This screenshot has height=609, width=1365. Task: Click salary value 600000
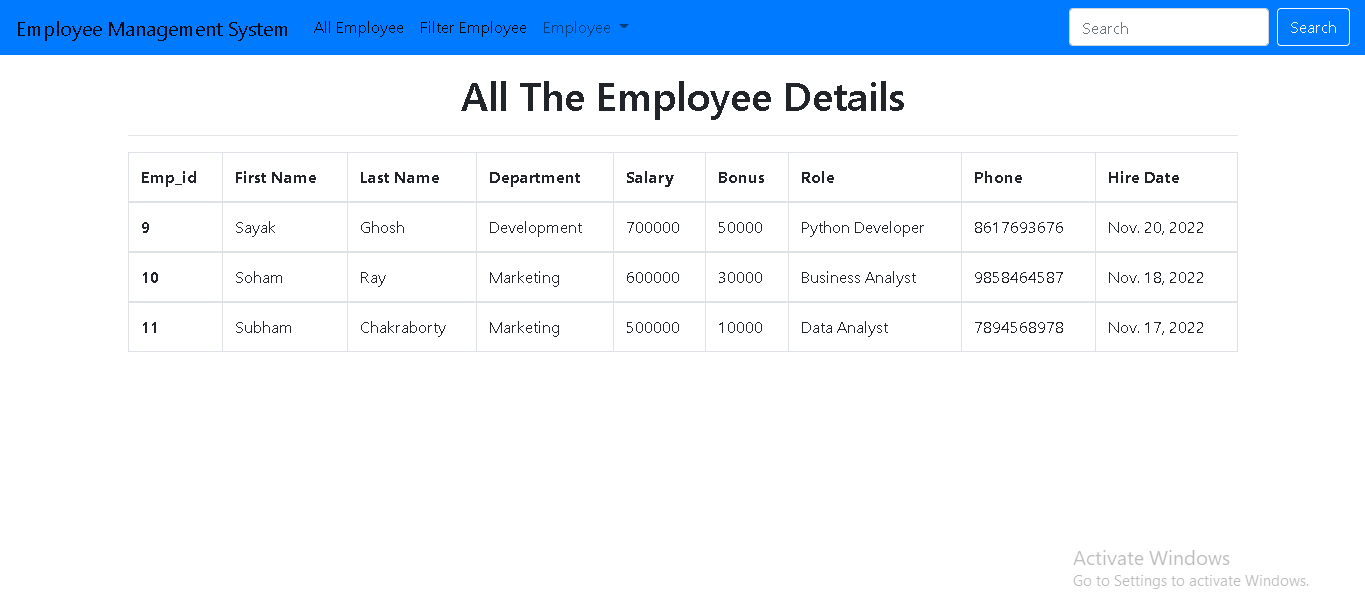pyautogui.click(x=653, y=278)
